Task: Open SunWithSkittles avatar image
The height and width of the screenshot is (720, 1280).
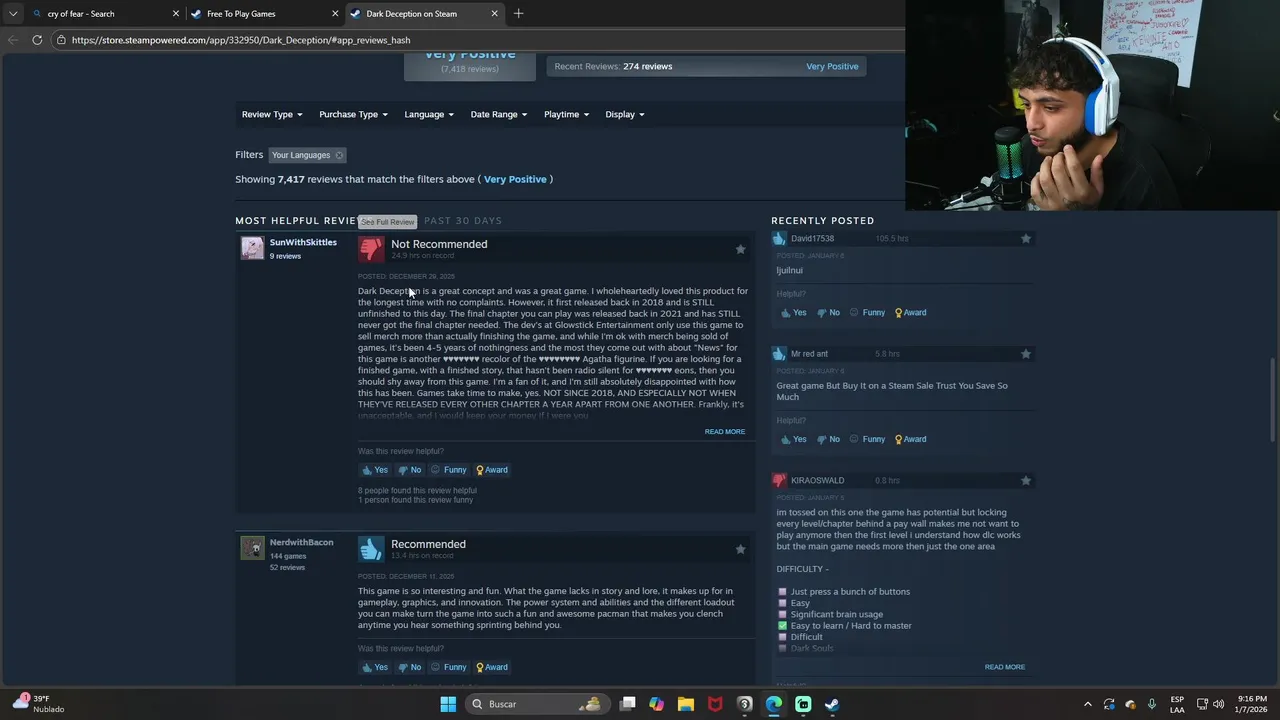Action: click(x=252, y=248)
